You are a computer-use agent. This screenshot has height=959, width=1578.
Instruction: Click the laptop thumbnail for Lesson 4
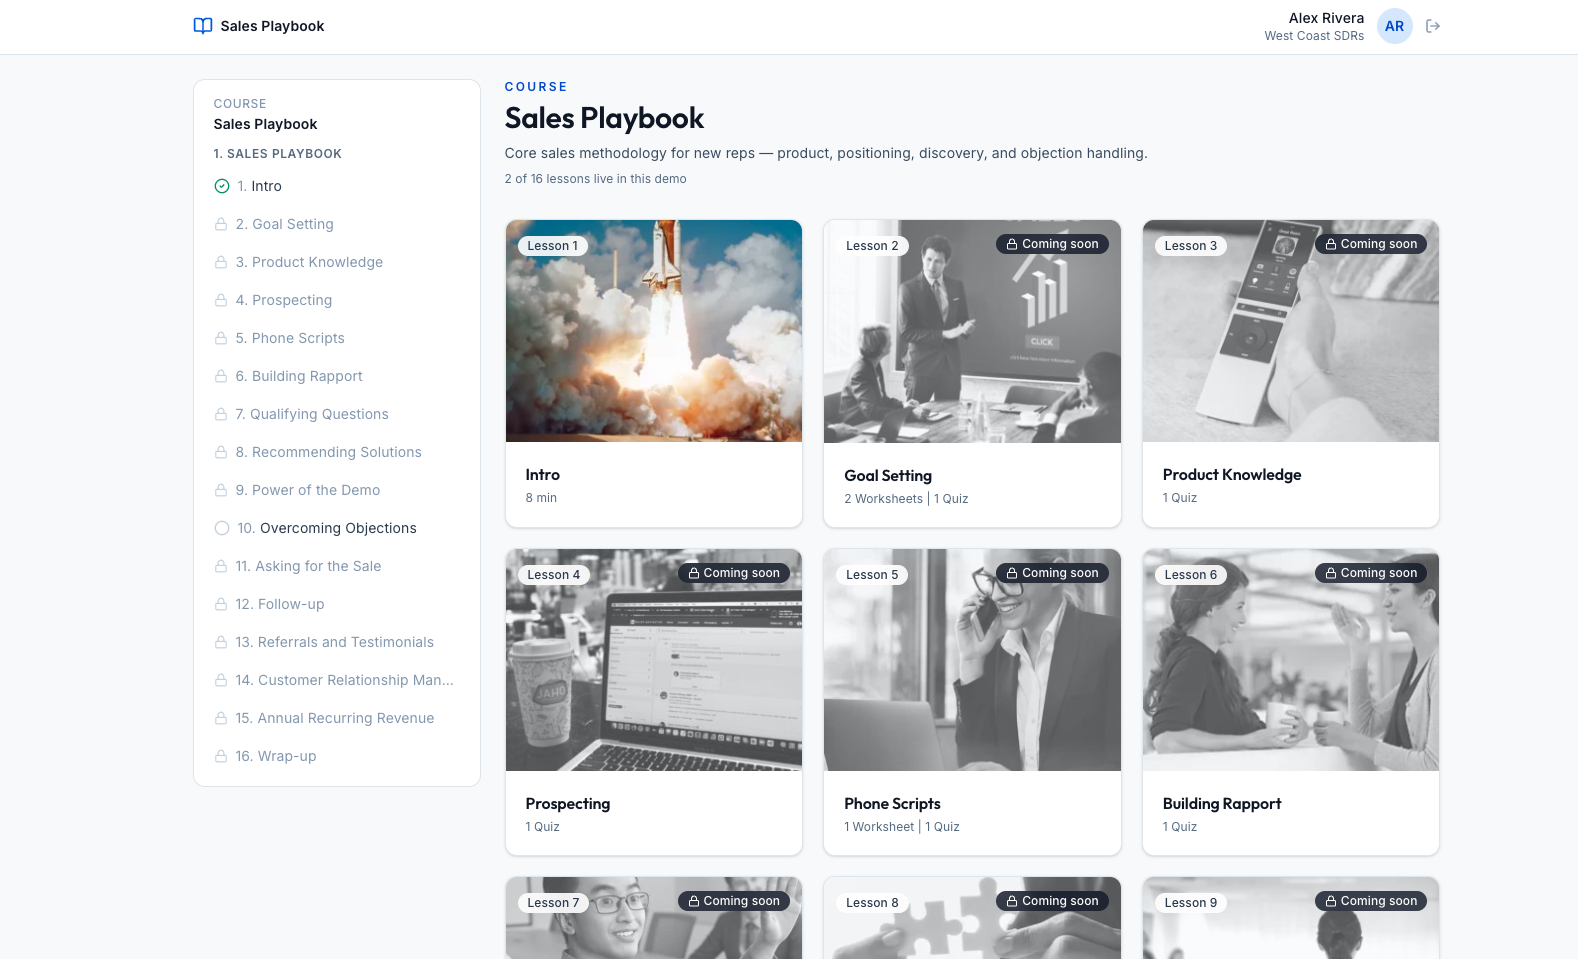(x=654, y=660)
